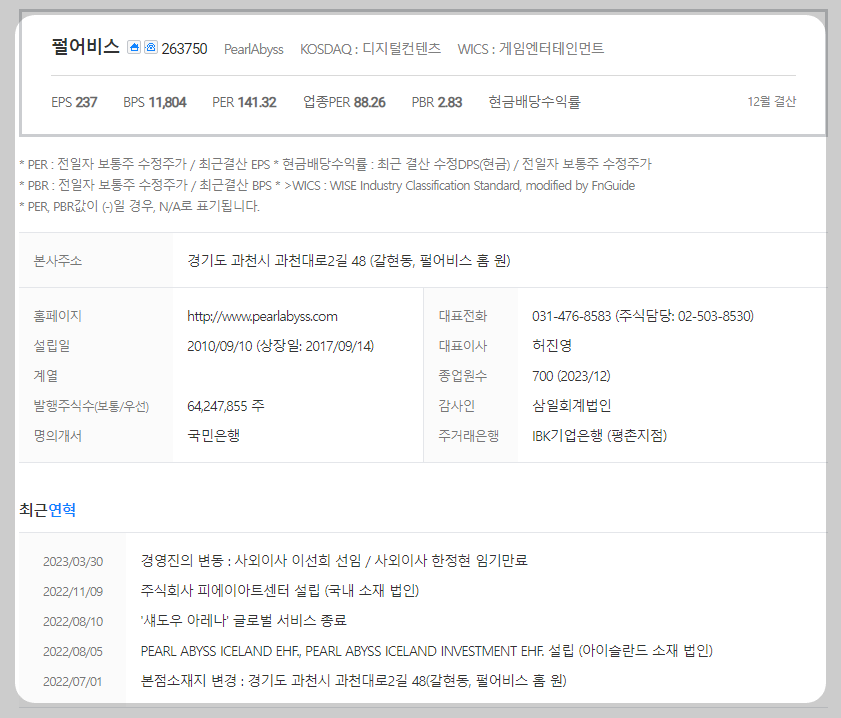
Task: Click the 주거래은행 label
Action: 468,436
